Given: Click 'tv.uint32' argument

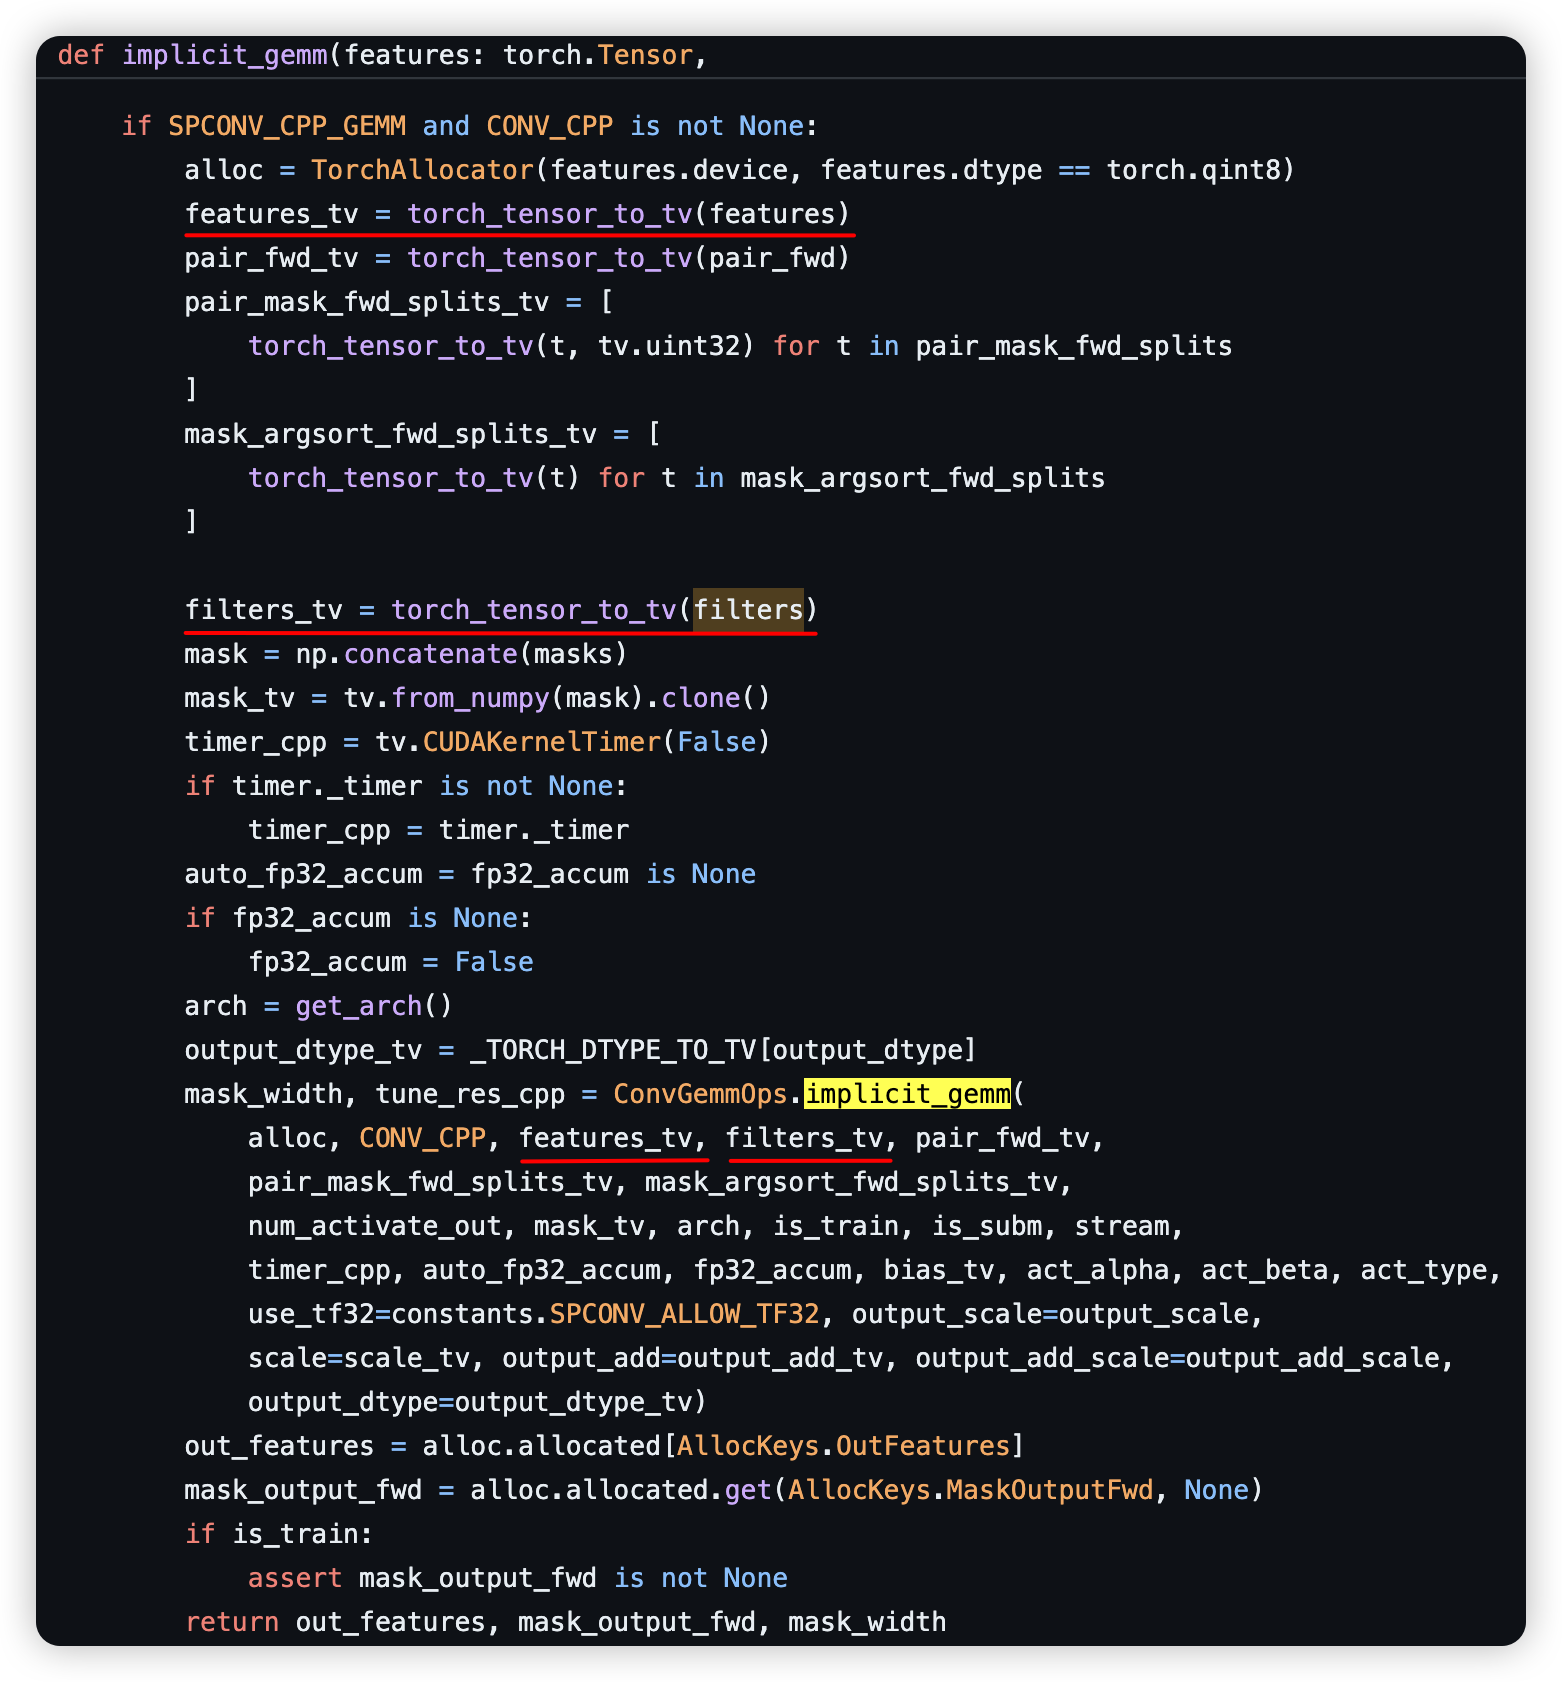Looking at the screenshot, I should point(669,346).
